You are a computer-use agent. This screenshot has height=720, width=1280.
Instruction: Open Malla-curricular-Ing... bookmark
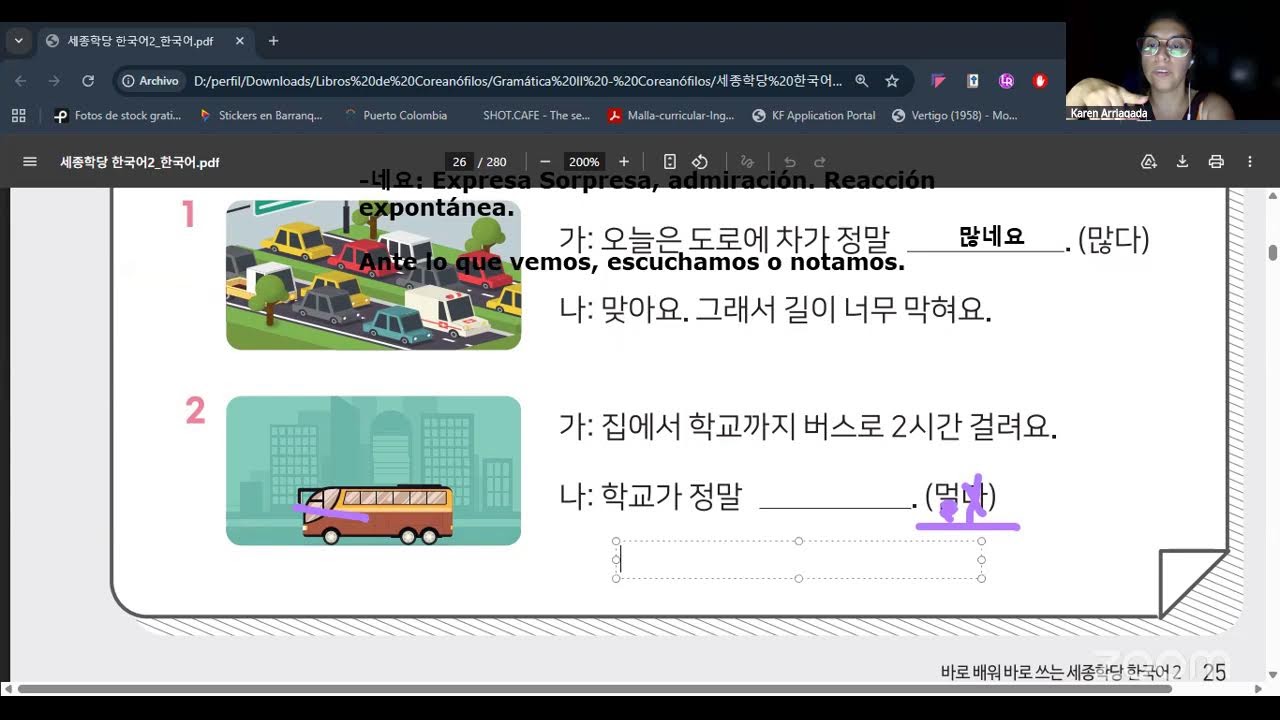coord(671,115)
